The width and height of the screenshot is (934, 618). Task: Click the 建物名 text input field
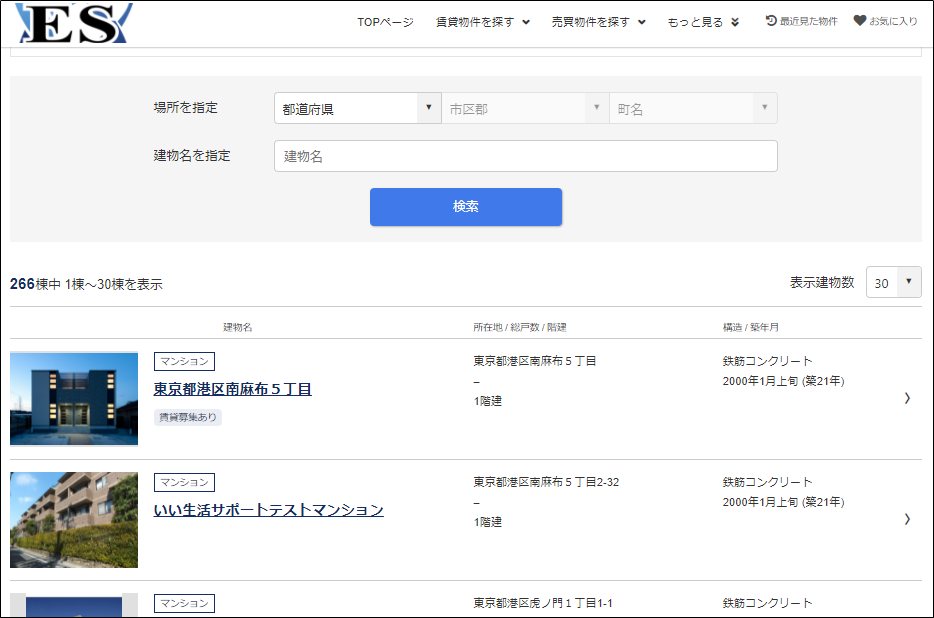click(x=525, y=156)
